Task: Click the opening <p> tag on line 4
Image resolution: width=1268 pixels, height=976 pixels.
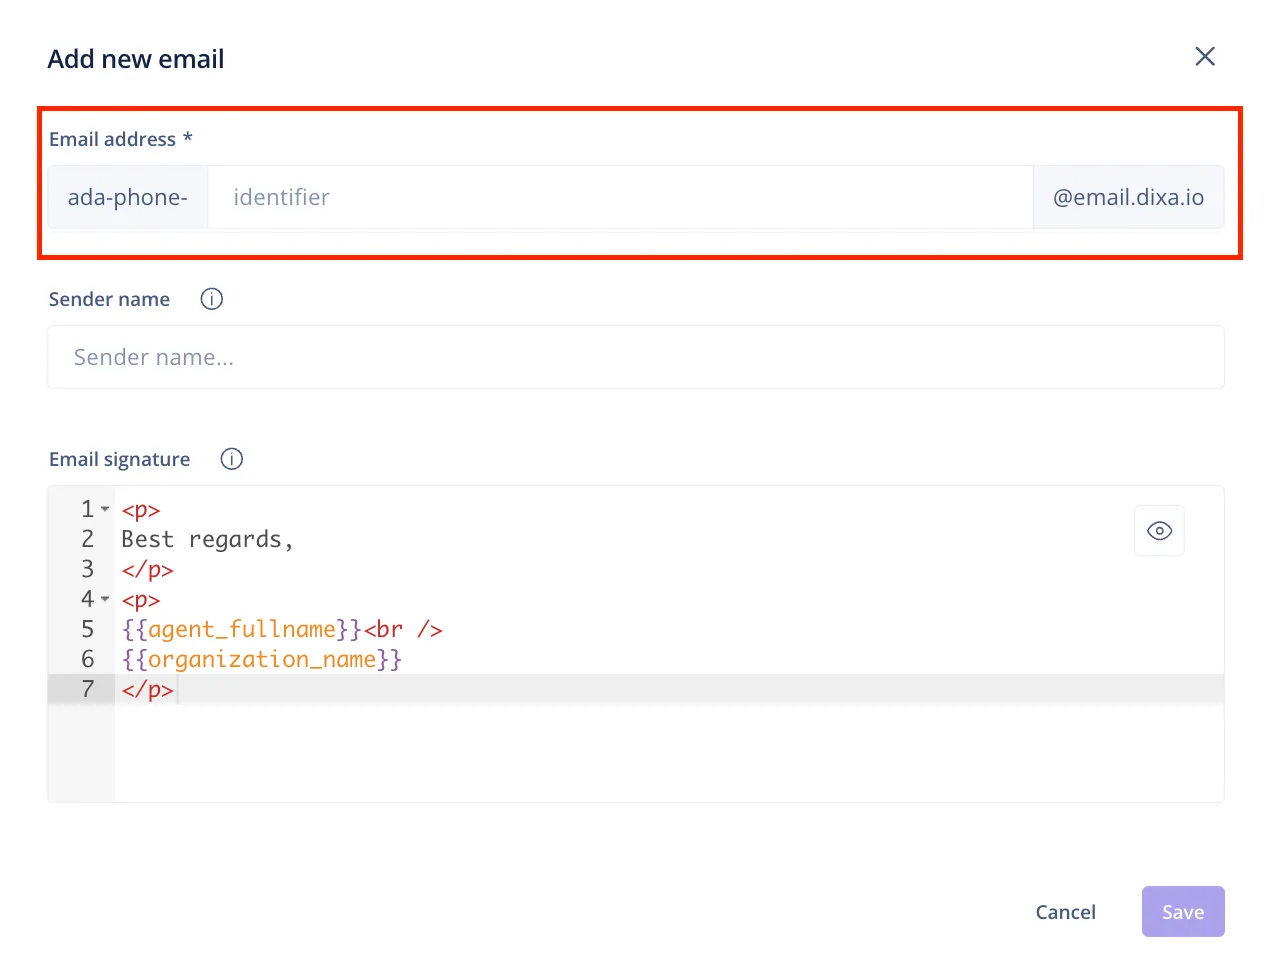Action: [141, 599]
